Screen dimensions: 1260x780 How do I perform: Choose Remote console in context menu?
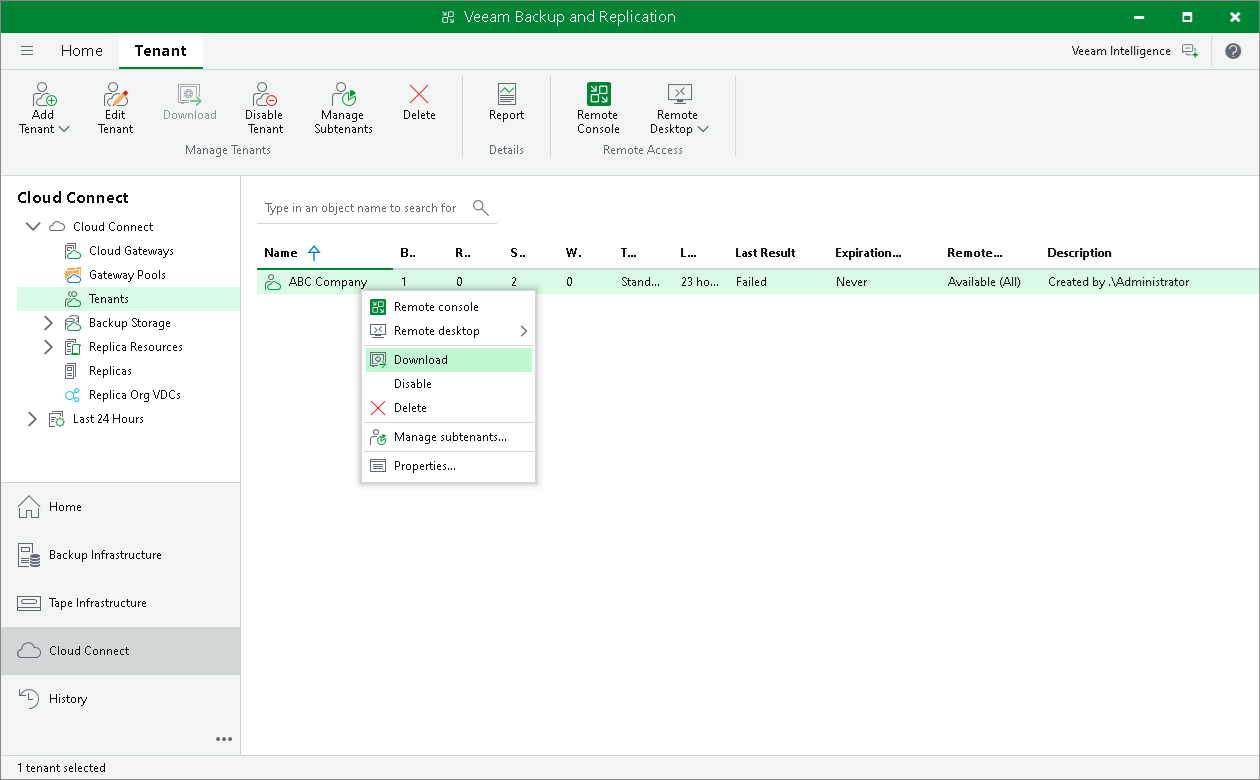(x=449, y=307)
